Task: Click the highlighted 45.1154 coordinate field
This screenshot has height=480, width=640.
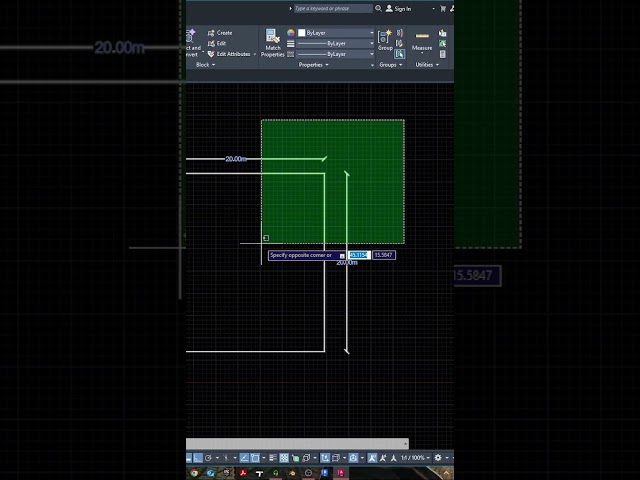Action: click(359, 255)
